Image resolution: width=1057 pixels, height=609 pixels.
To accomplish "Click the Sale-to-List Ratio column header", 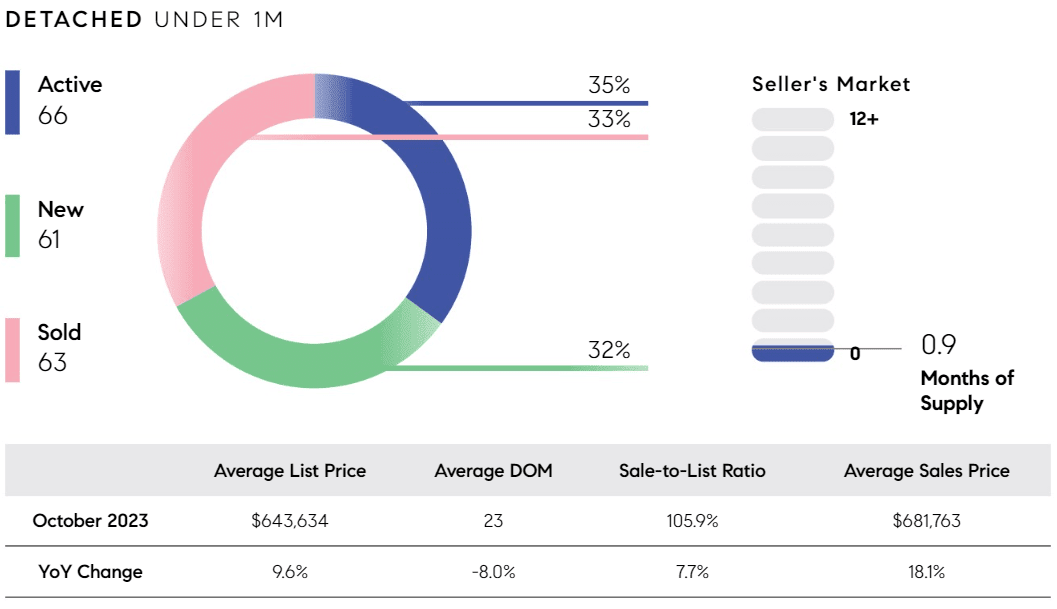I will [692, 471].
